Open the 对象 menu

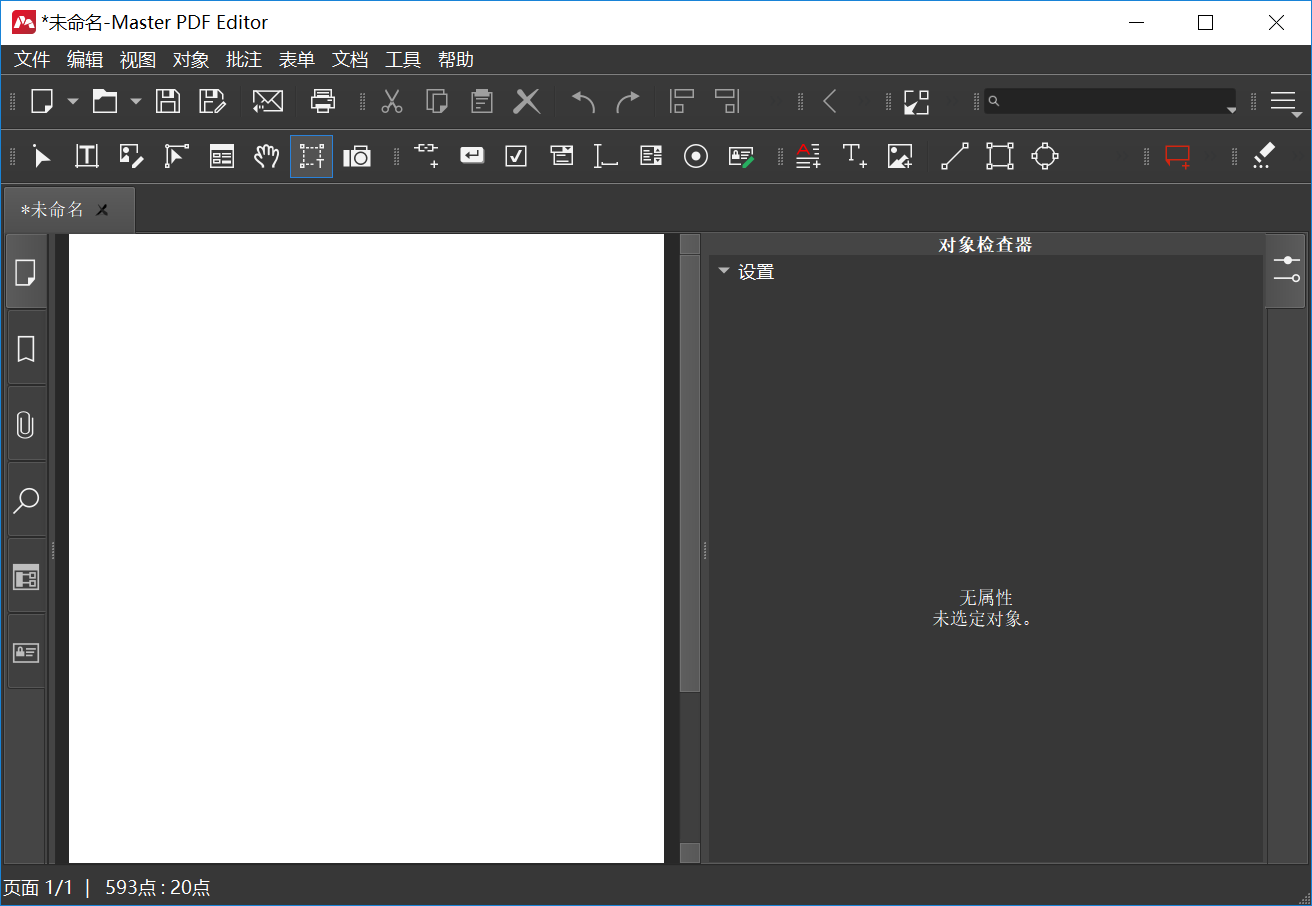[x=191, y=60]
